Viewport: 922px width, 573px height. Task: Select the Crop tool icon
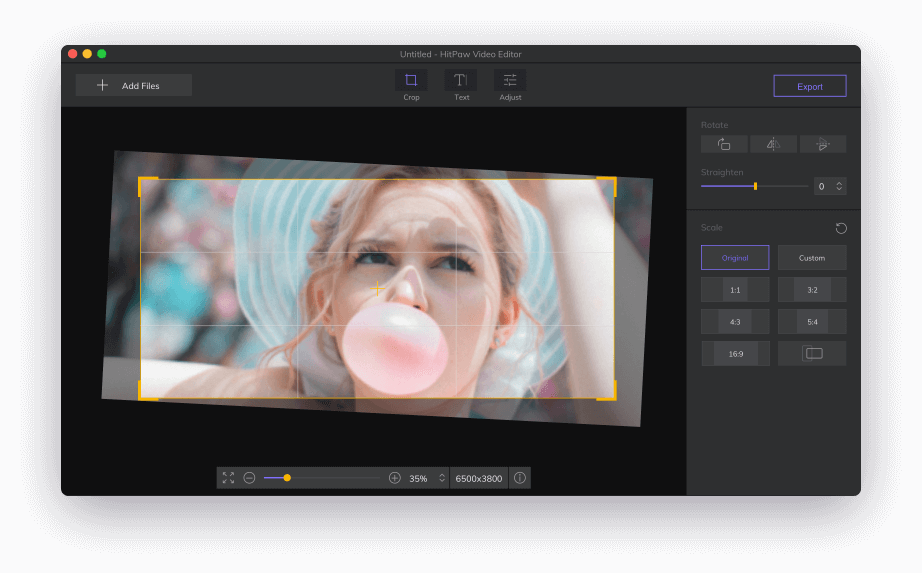(411, 81)
